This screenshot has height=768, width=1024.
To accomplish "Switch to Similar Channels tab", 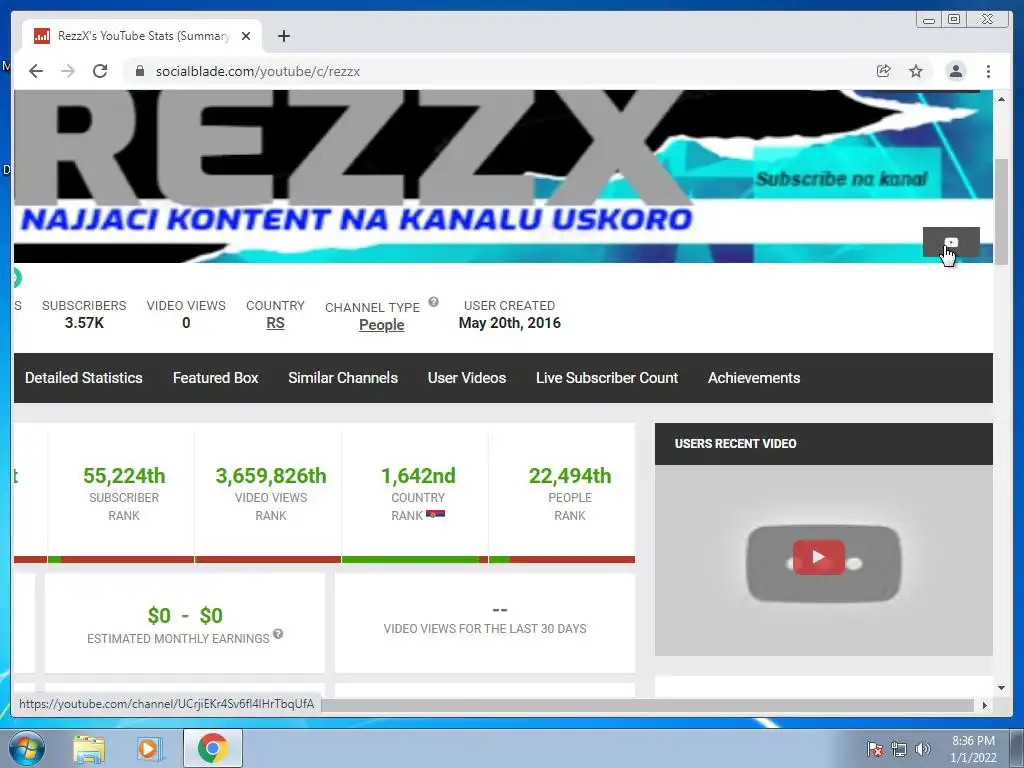I will pos(343,377).
